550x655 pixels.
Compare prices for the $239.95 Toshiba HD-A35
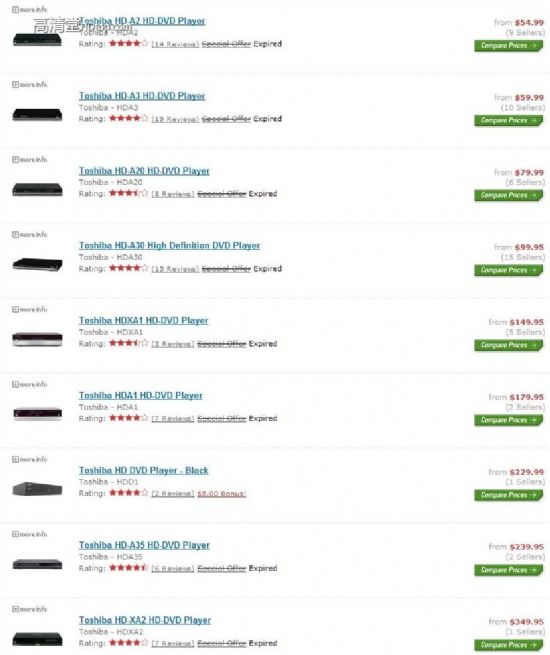click(x=508, y=570)
